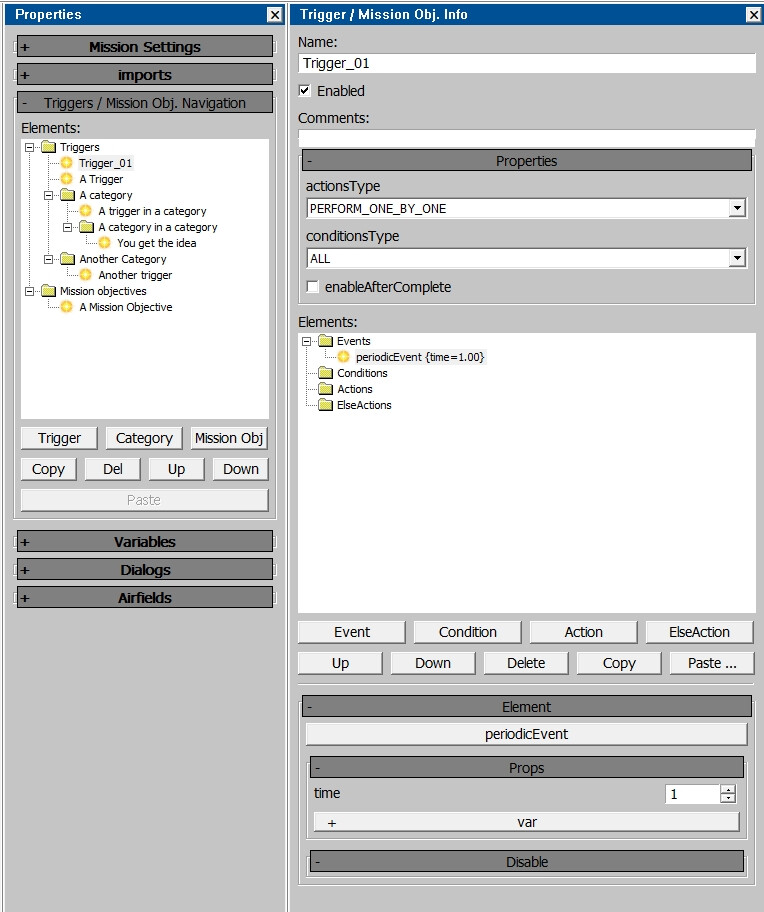Toggle the Enabled checkbox
This screenshot has width=764, height=912.
tap(305, 91)
